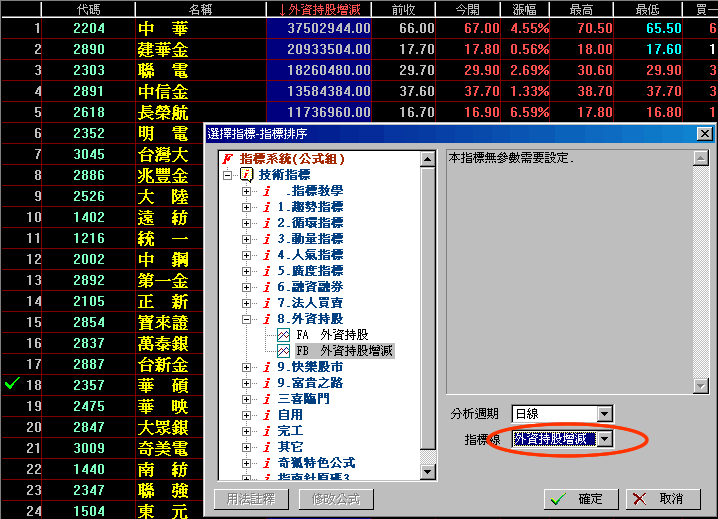Viewport: 718px width, 519px height.
Task: Click the 確定 button
Action: [581, 499]
